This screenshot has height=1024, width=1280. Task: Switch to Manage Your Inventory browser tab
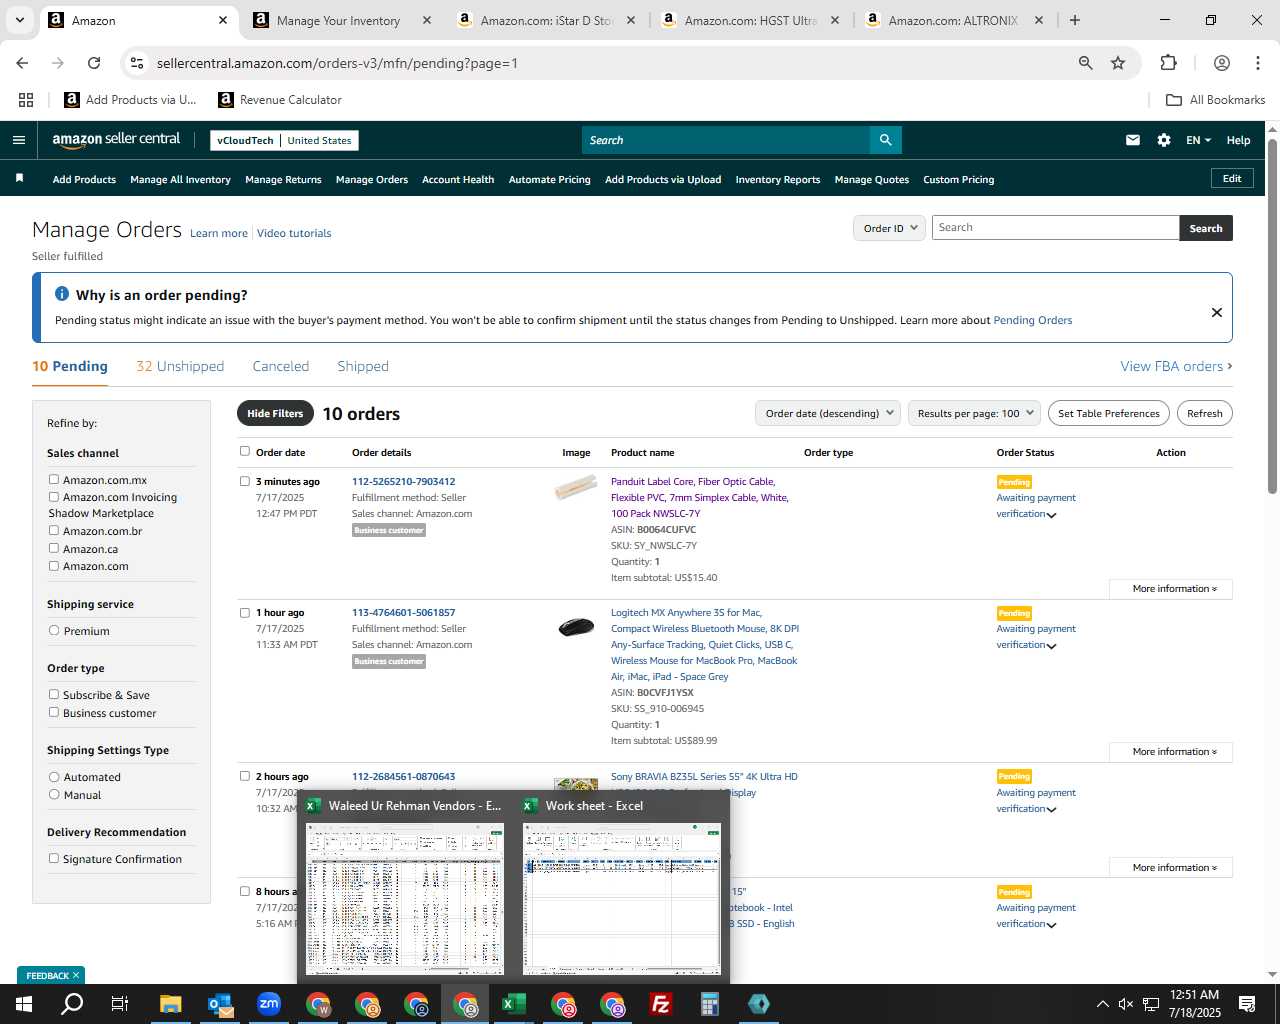[338, 20]
